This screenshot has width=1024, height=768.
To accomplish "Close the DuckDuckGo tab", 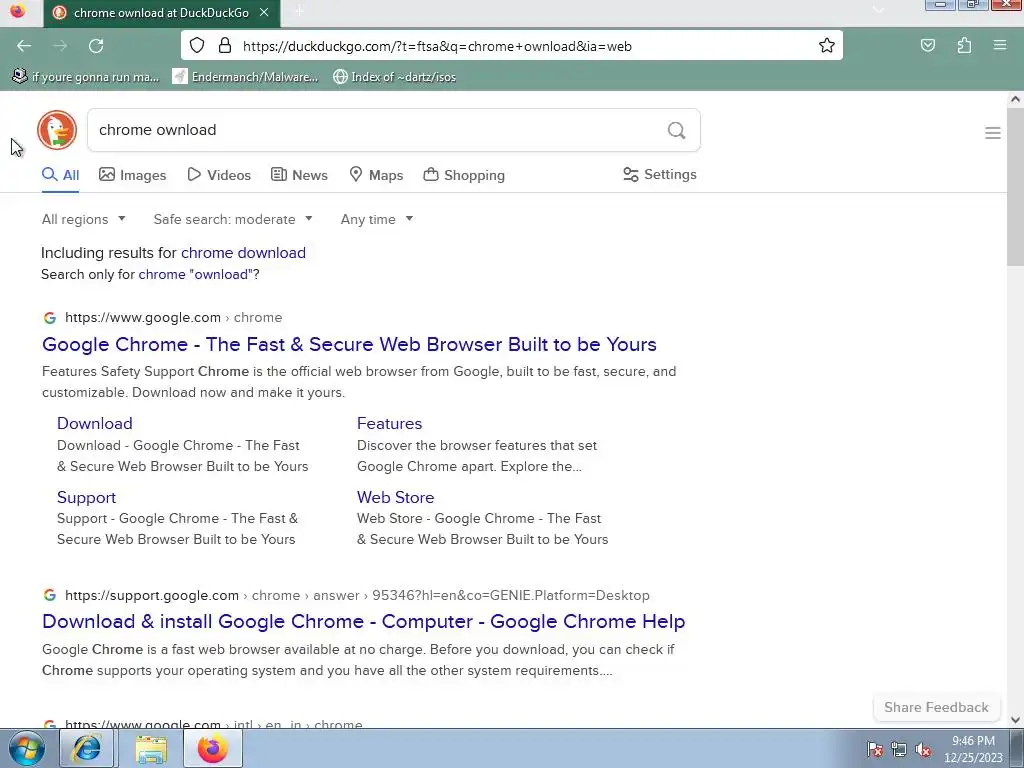I will click(x=264, y=12).
